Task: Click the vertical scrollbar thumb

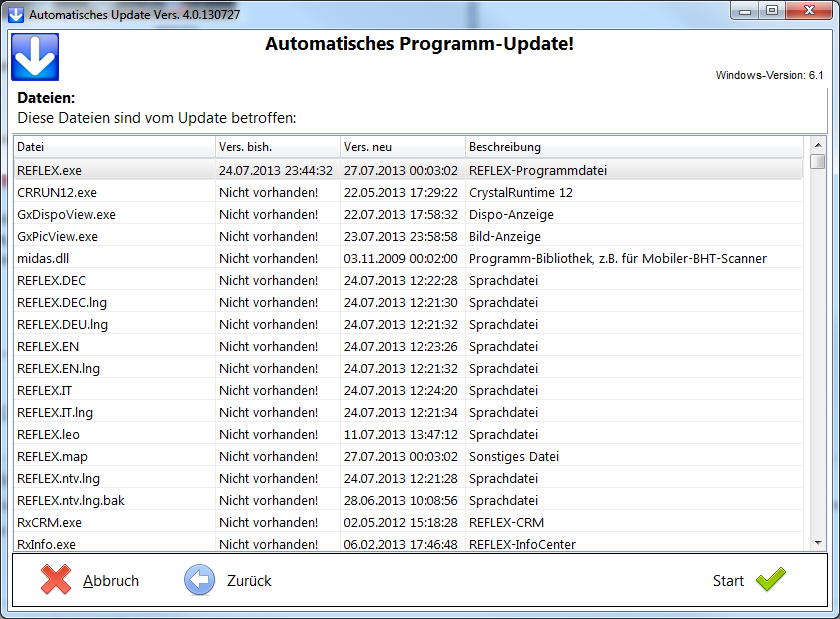Action: point(818,161)
